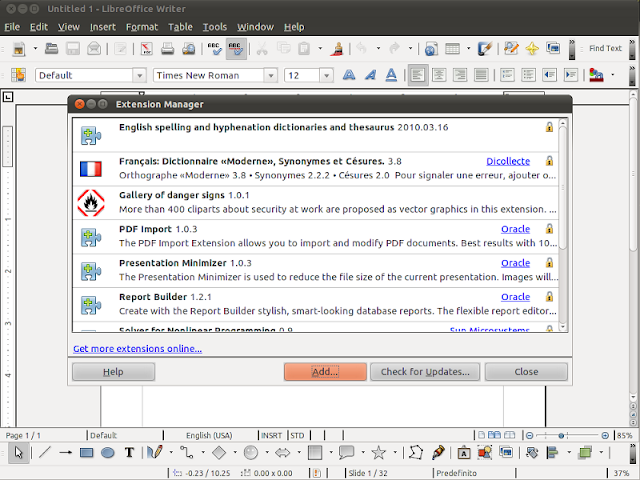
Task: Click the Increase Indent icon
Action: pyautogui.click(x=571, y=75)
